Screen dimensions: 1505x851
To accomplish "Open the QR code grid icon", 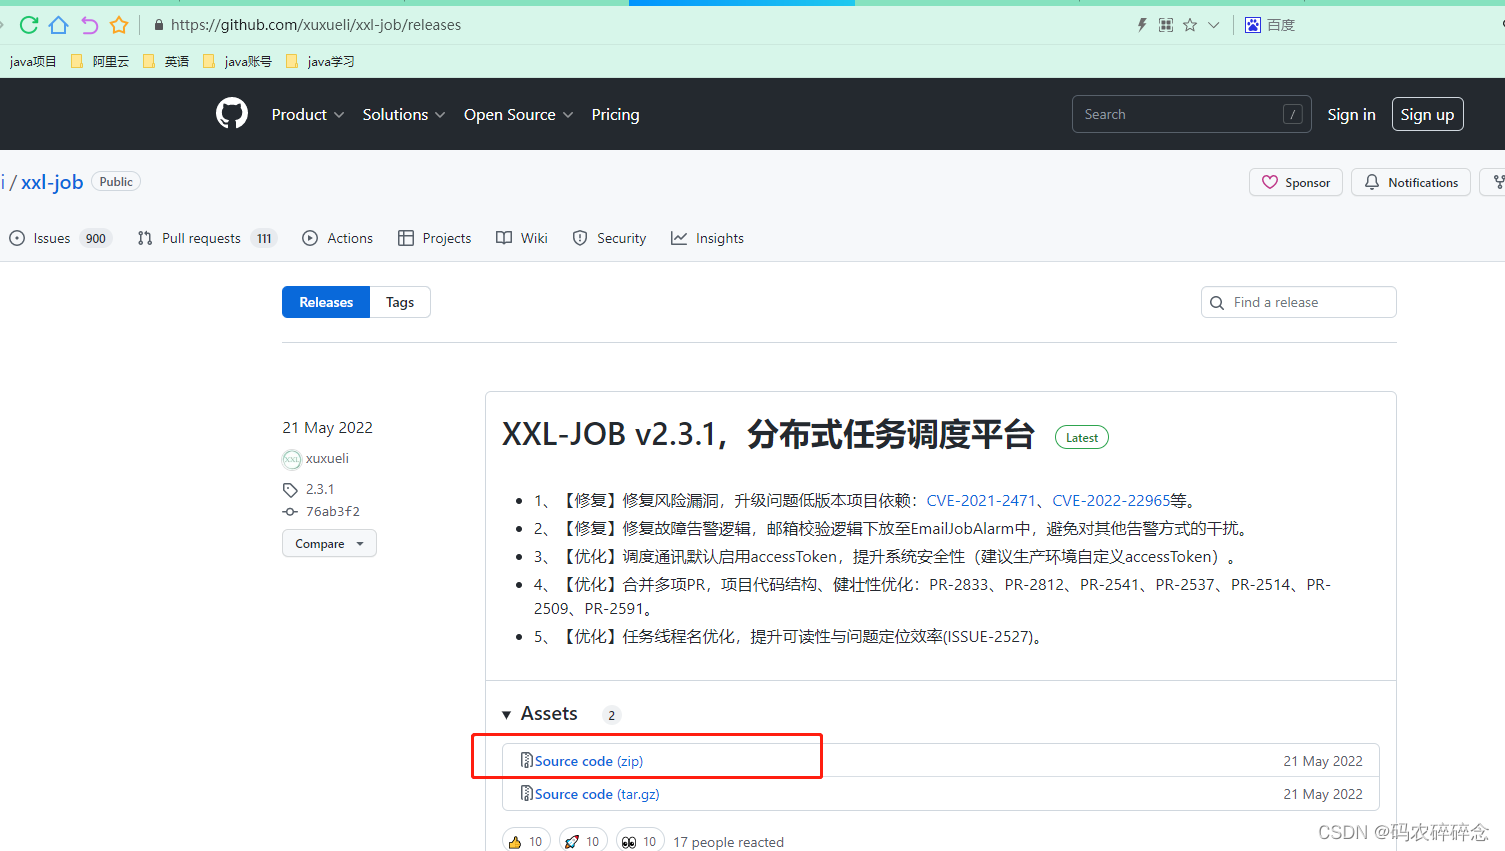I will [x=1166, y=25].
